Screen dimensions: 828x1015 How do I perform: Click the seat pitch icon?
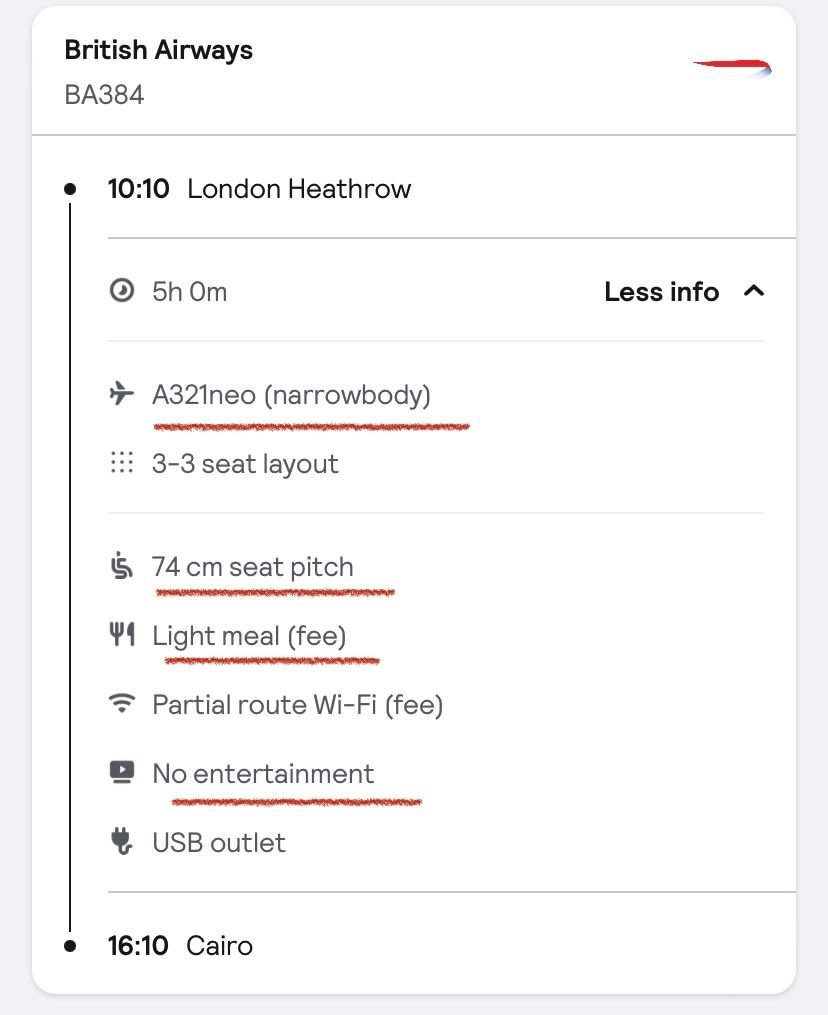(x=121, y=567)
